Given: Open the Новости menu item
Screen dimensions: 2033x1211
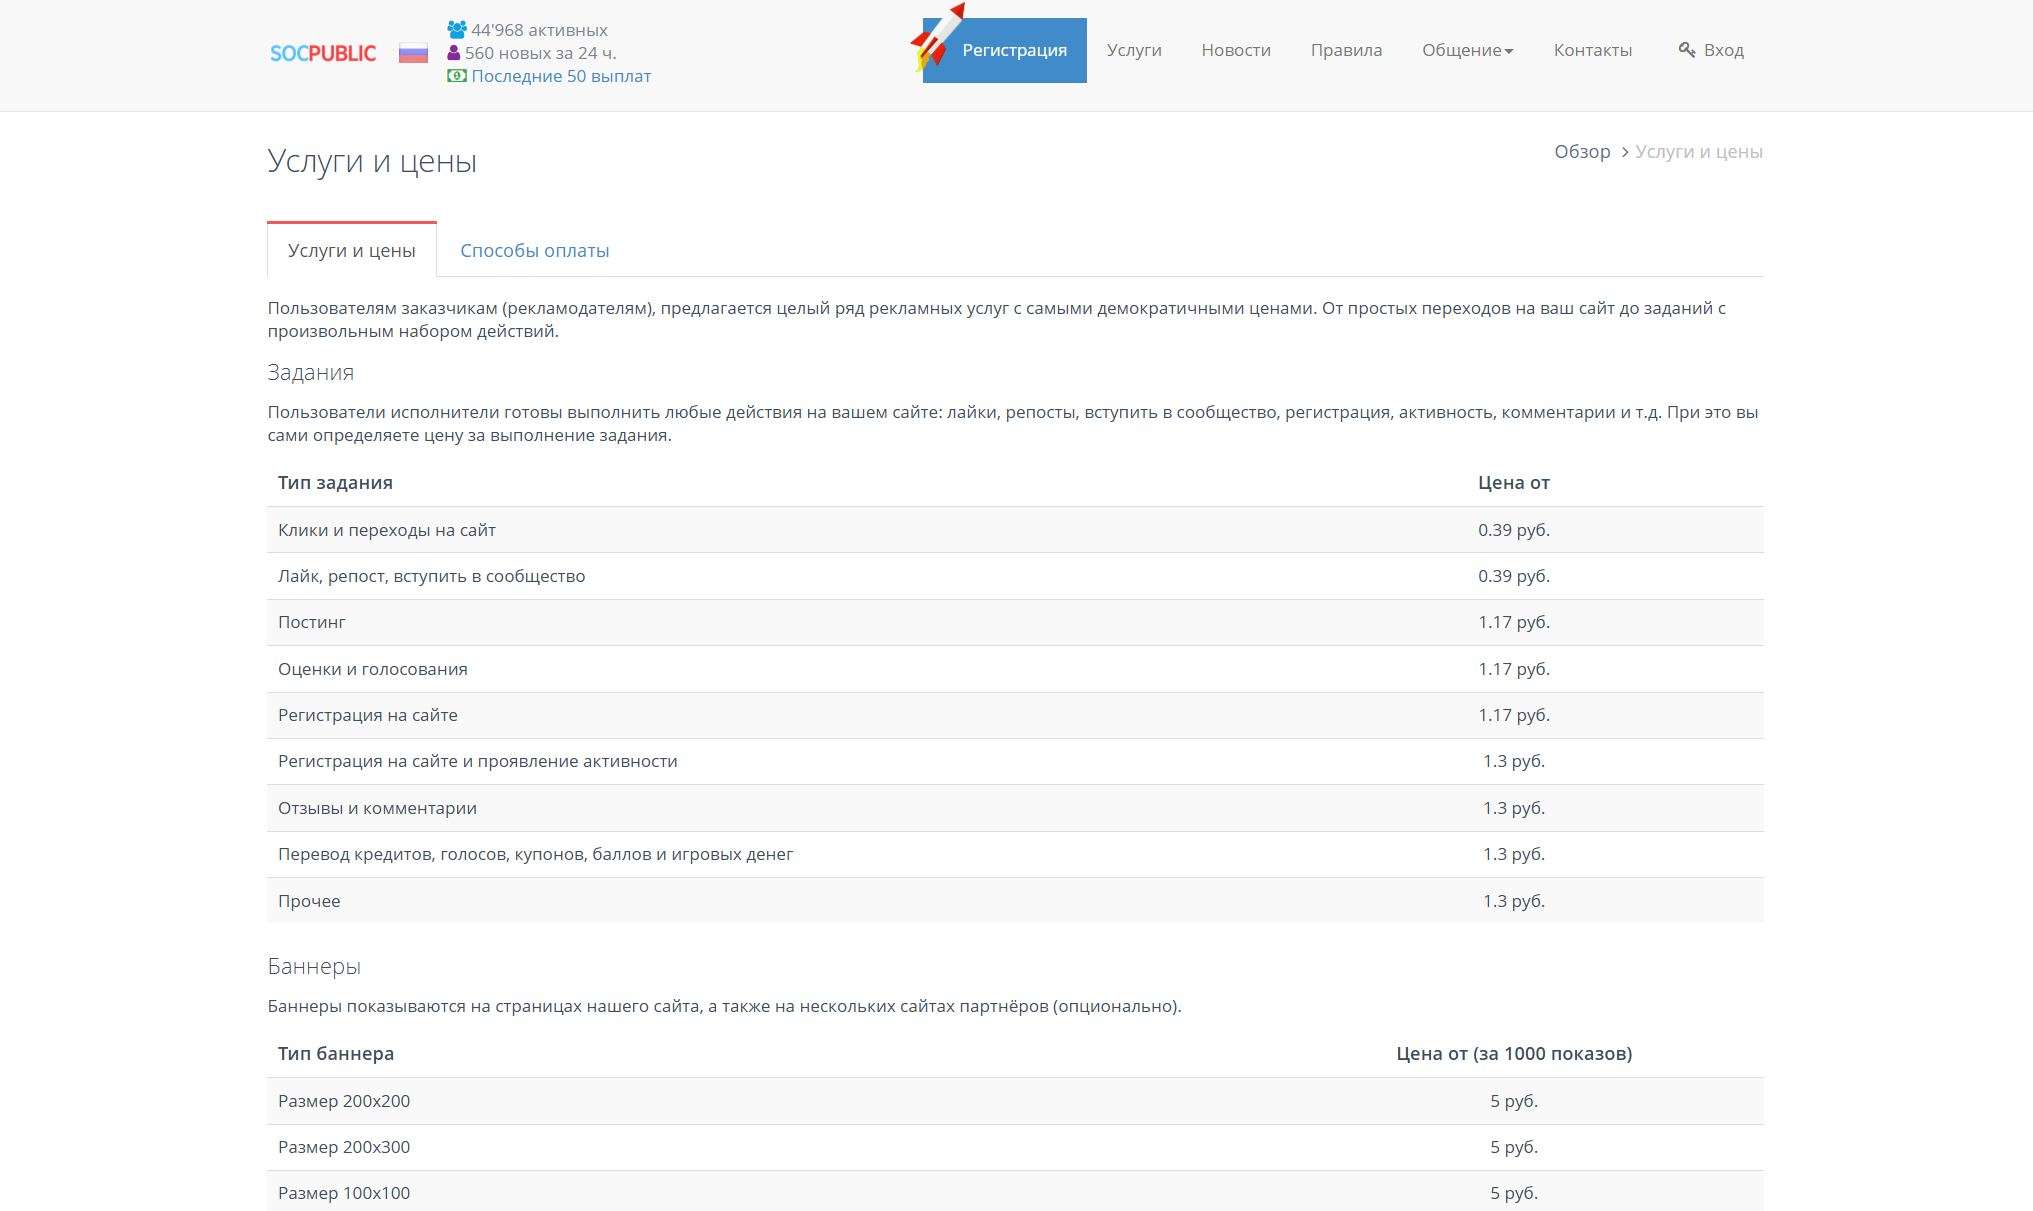Looking at the screenshot, I should pyautogui.click(x=1236, y=50).
